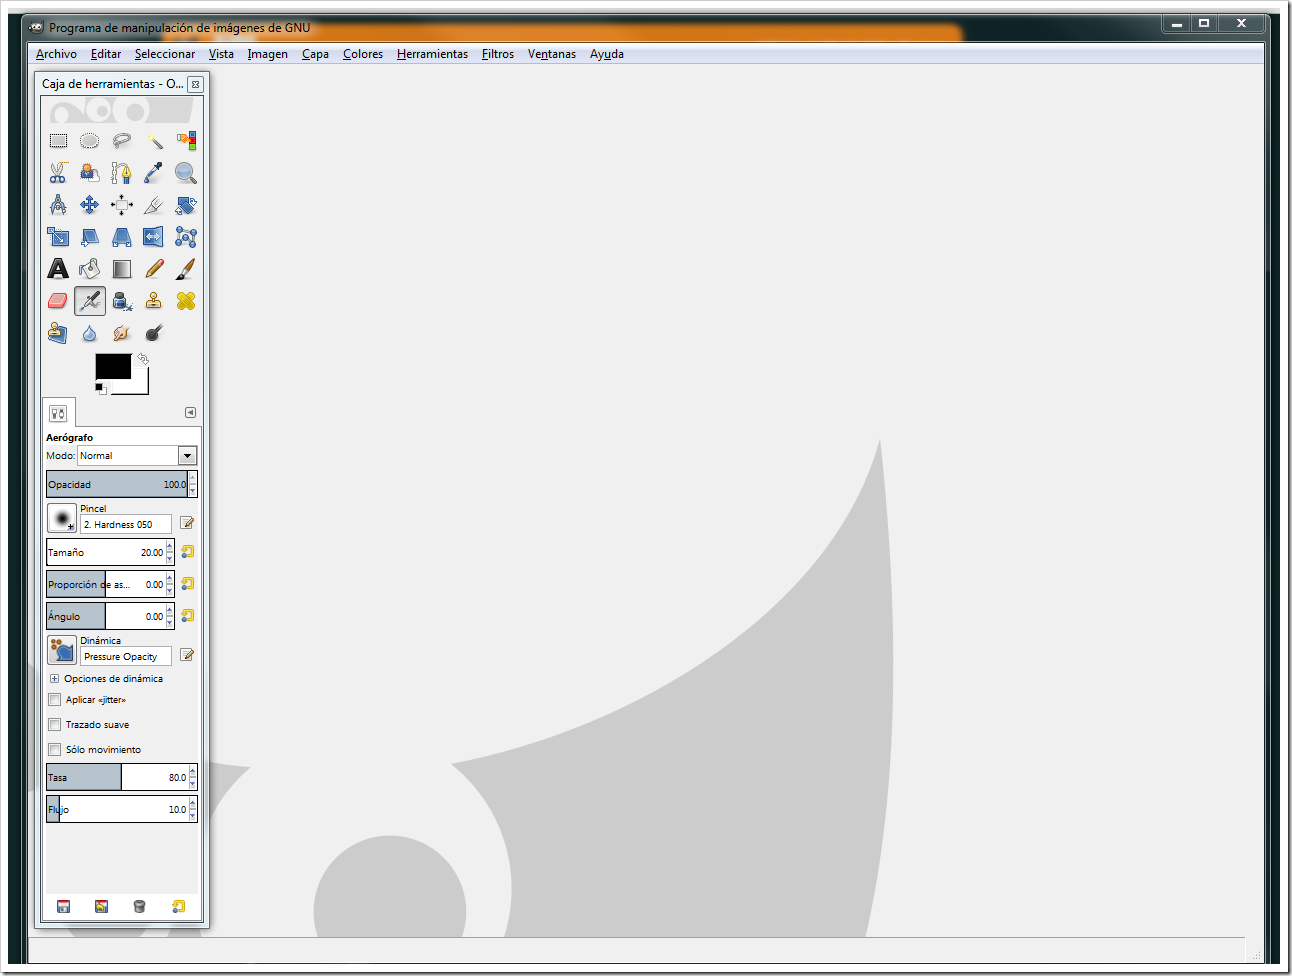This screenshot has height=976, width=1292.
Task: Select the Align tool
Action: click(x=122, y=205)
